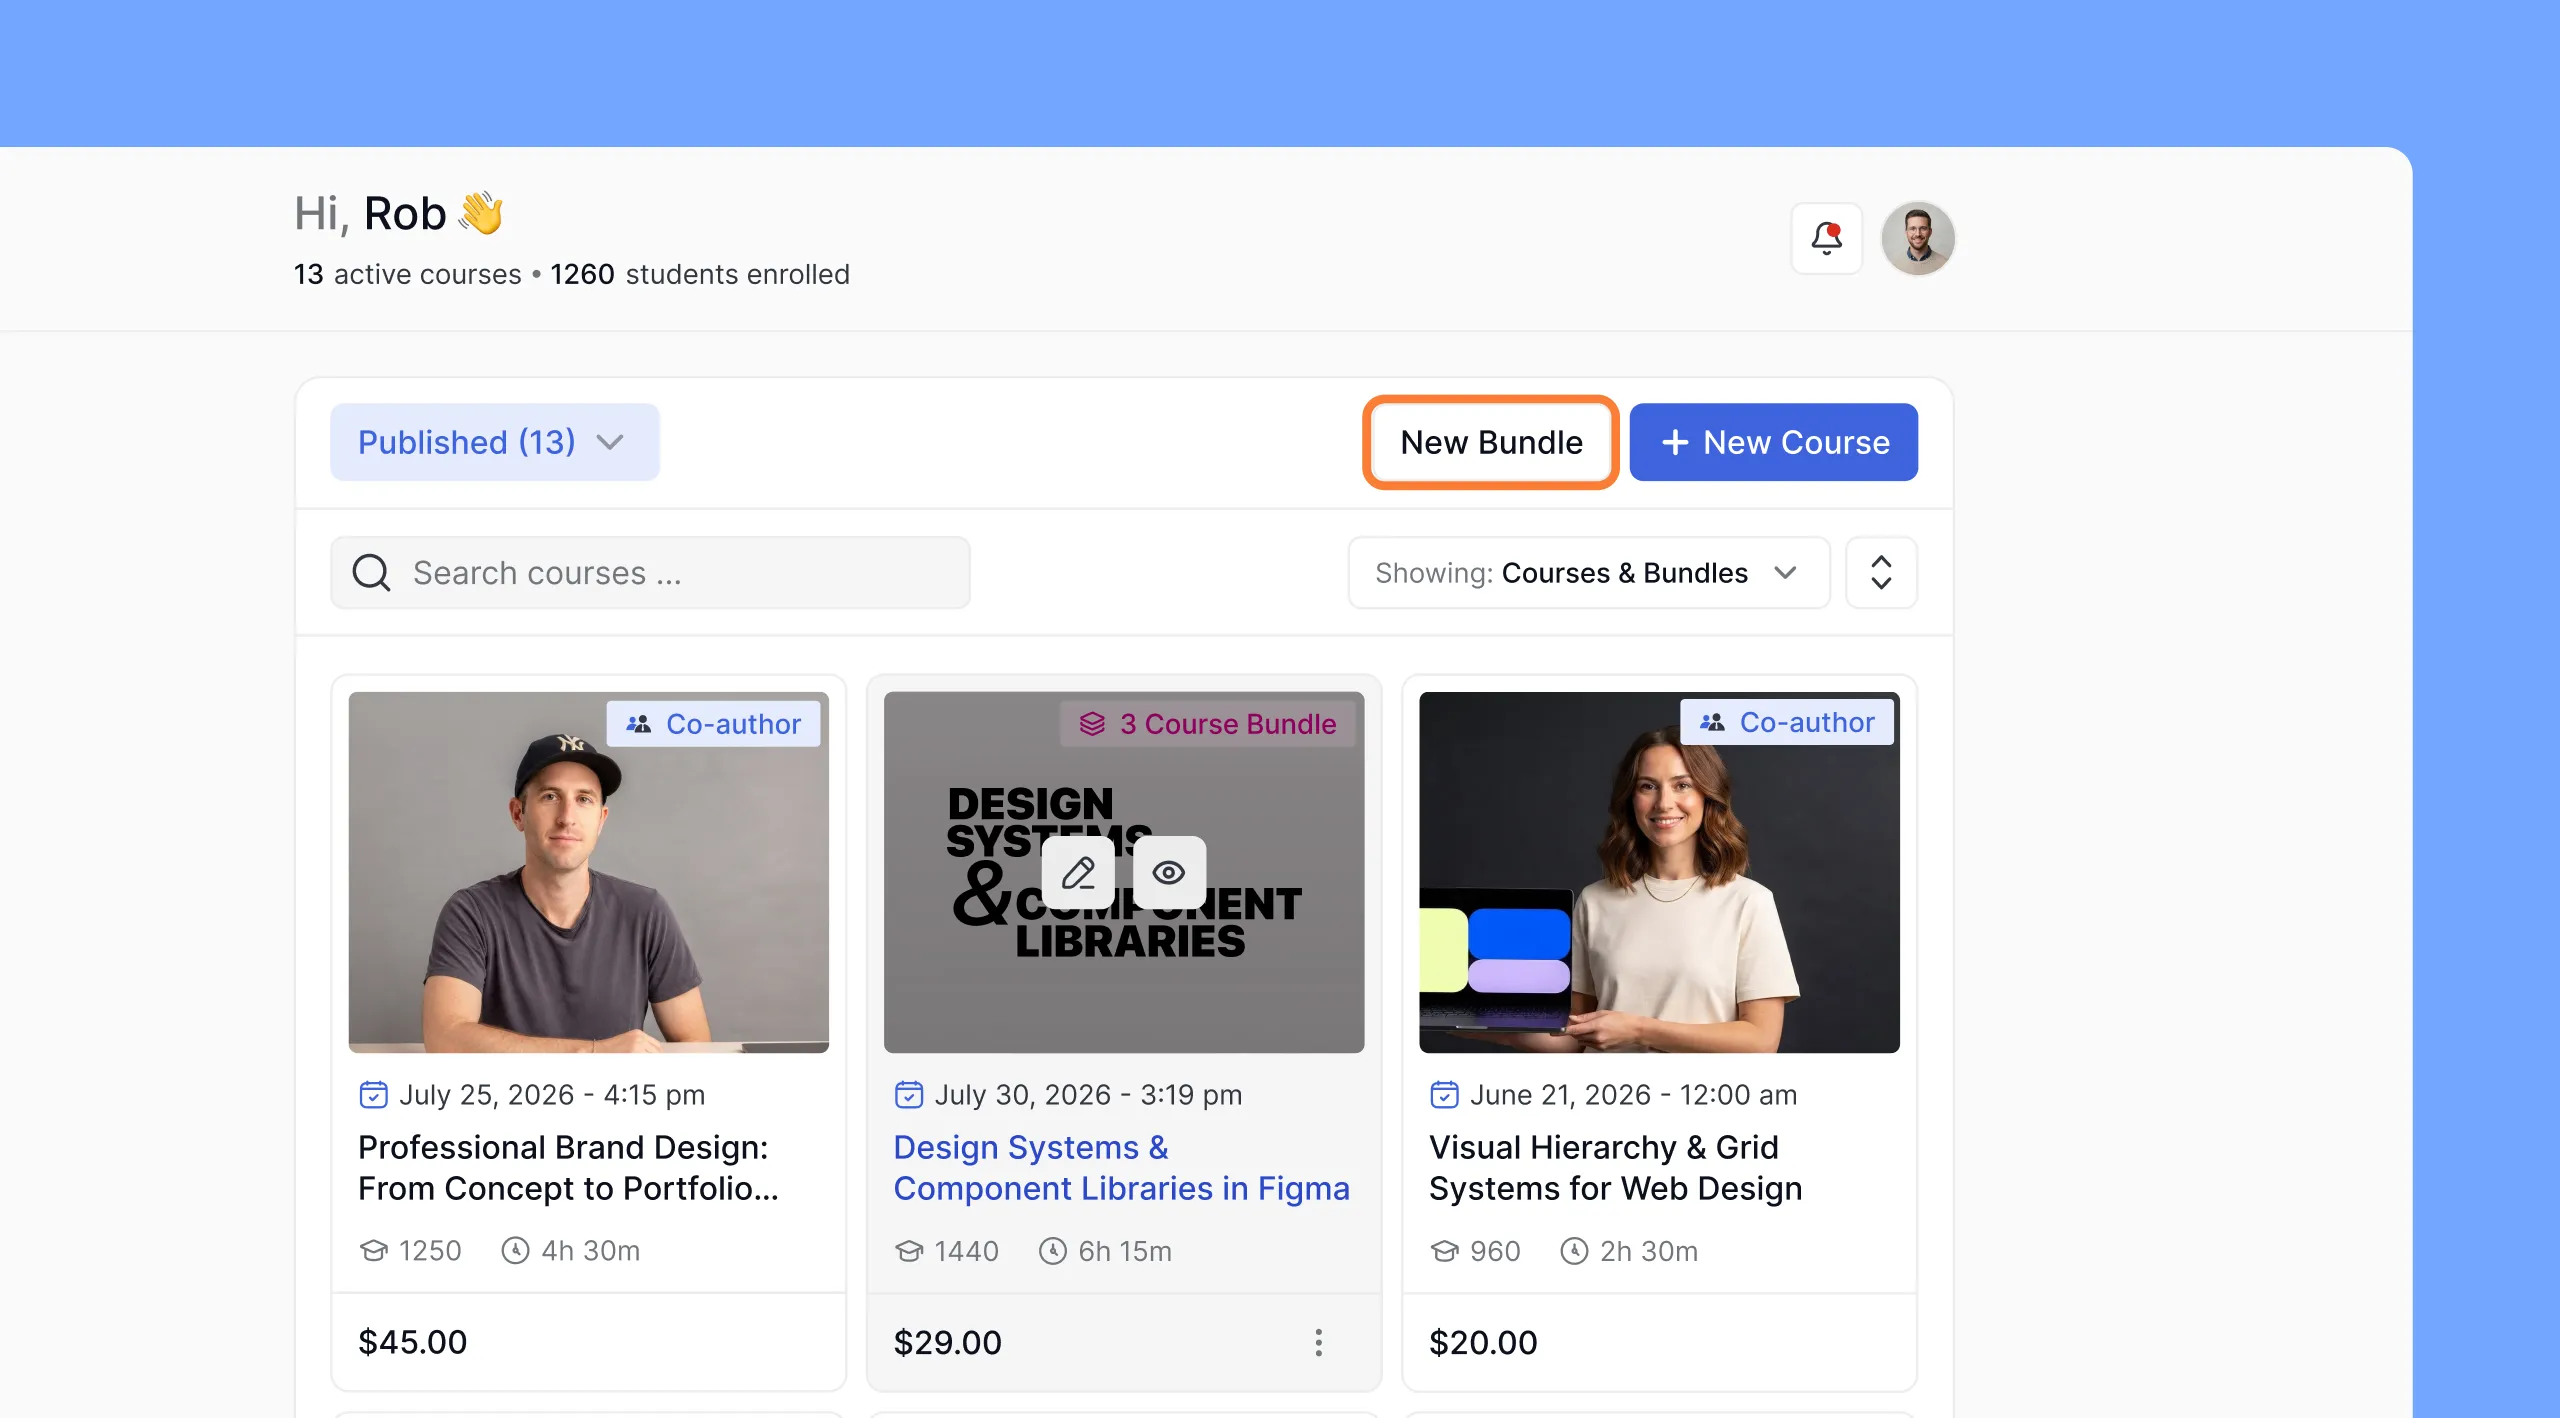Select the Visual Hierarchy course thumbnail
The image size is (2560, 1418).
[1659, 872]
